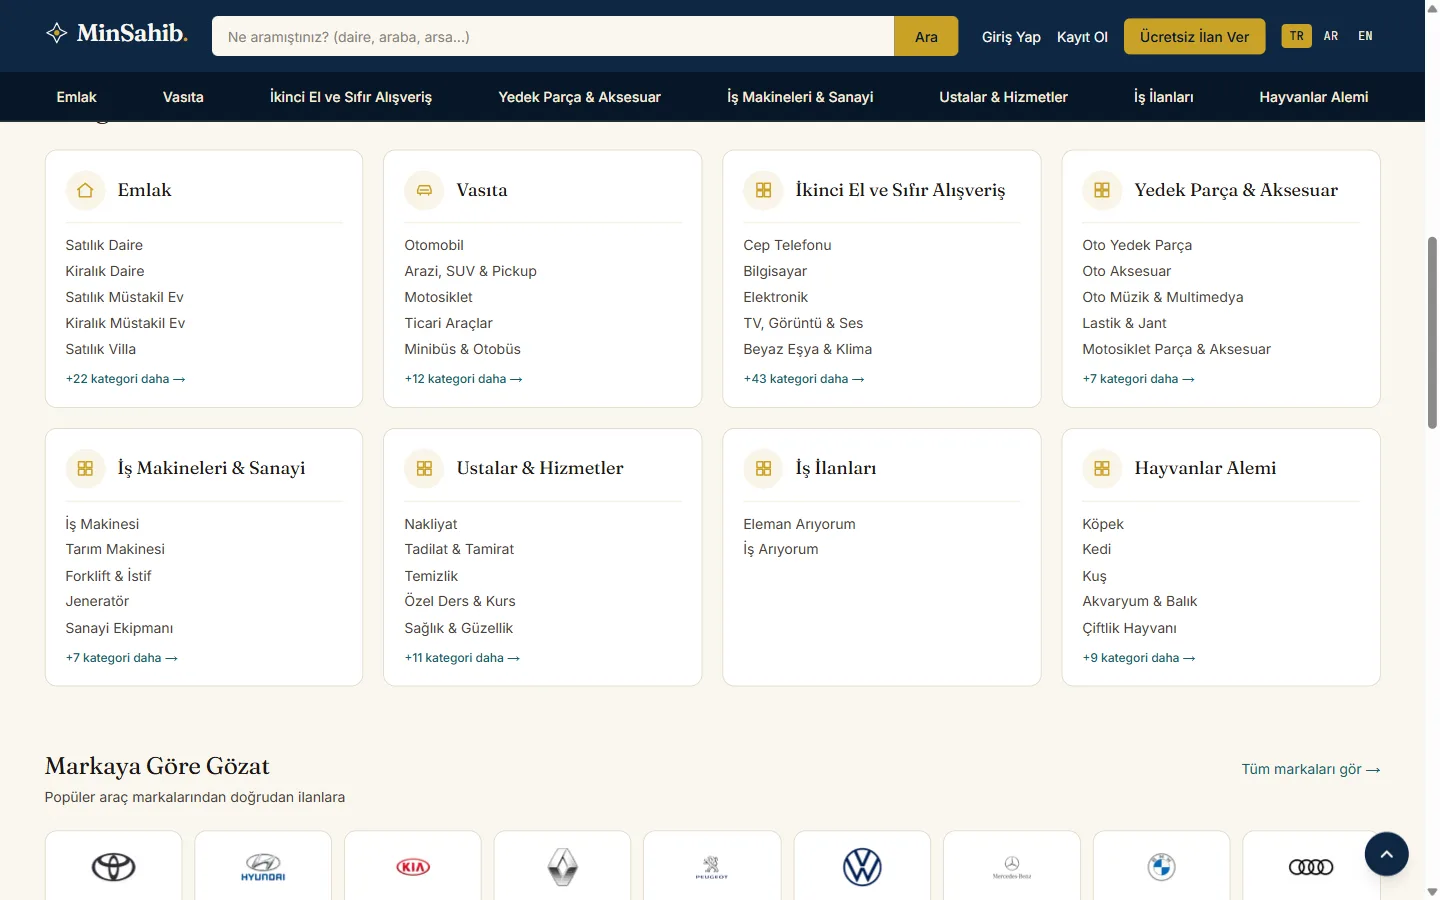
Task: Open İş İlanları in the navigation bar
Action: click(x=1163, y=97)
